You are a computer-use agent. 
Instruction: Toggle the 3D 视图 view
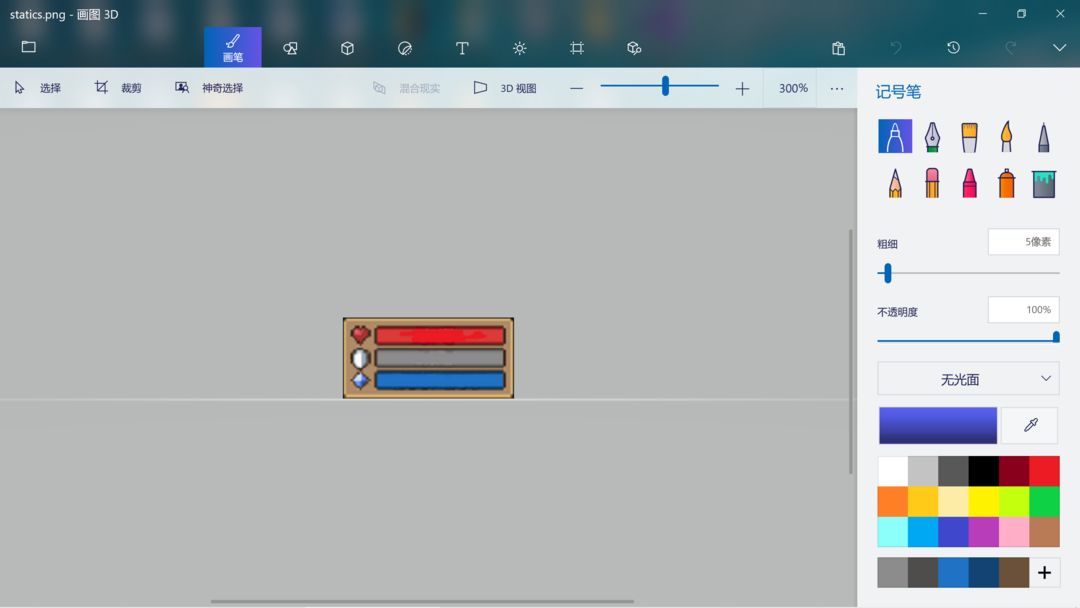[x=505, y=88]
